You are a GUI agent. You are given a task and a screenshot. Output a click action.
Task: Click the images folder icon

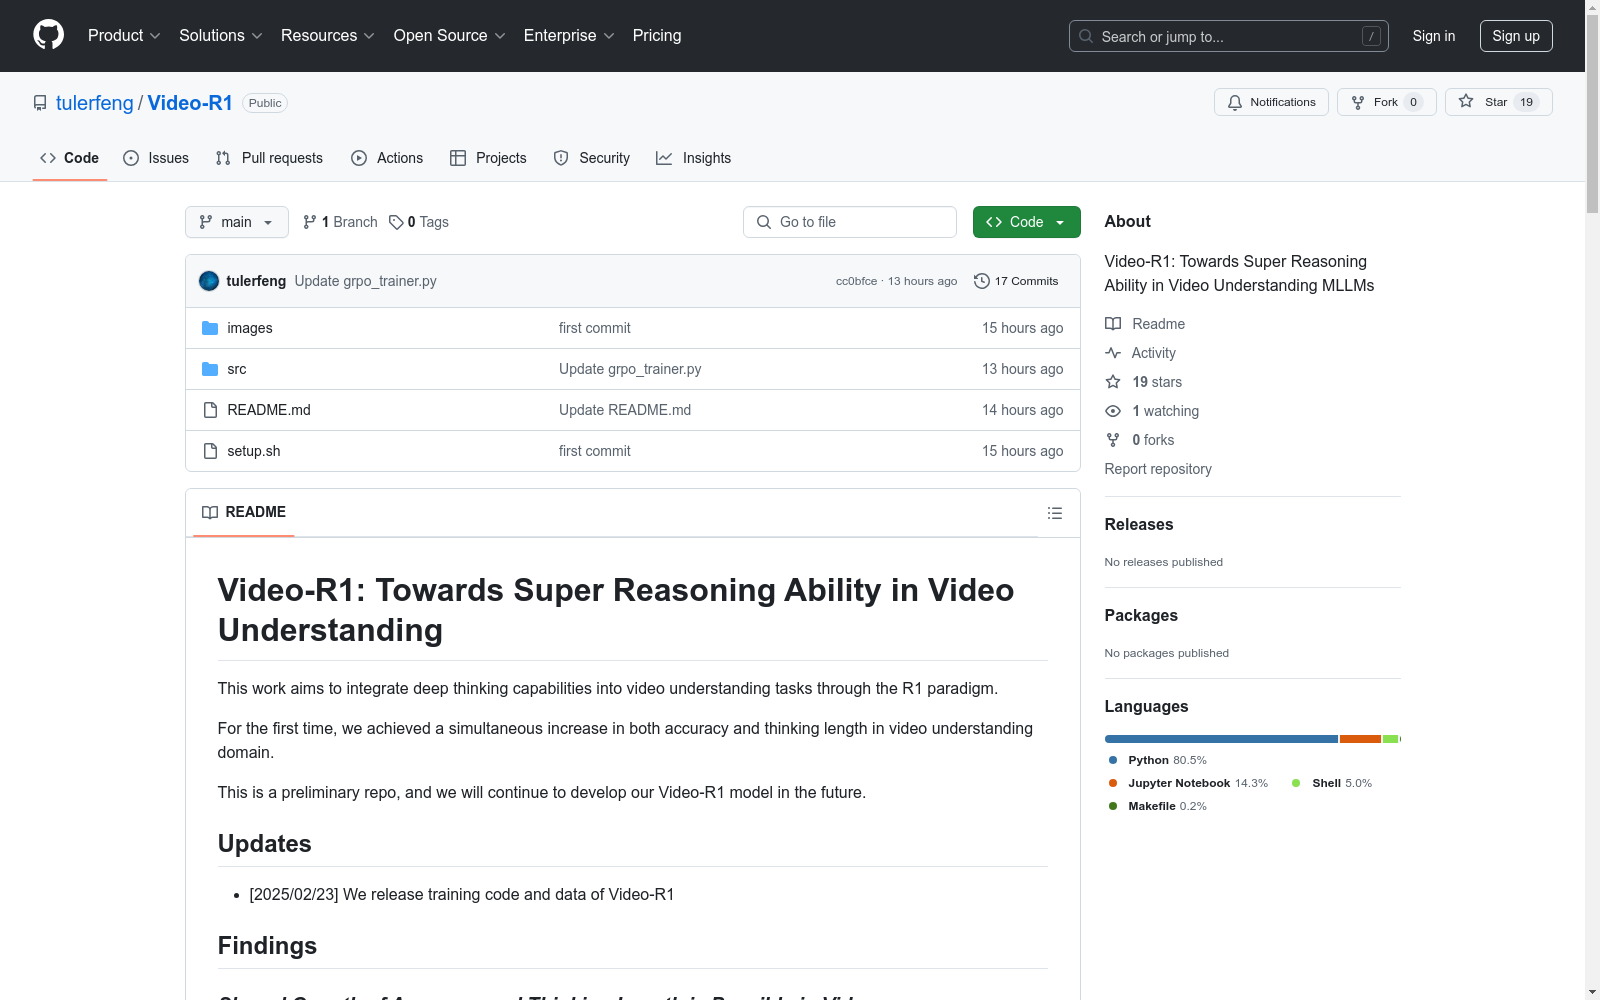coord(210,328)
